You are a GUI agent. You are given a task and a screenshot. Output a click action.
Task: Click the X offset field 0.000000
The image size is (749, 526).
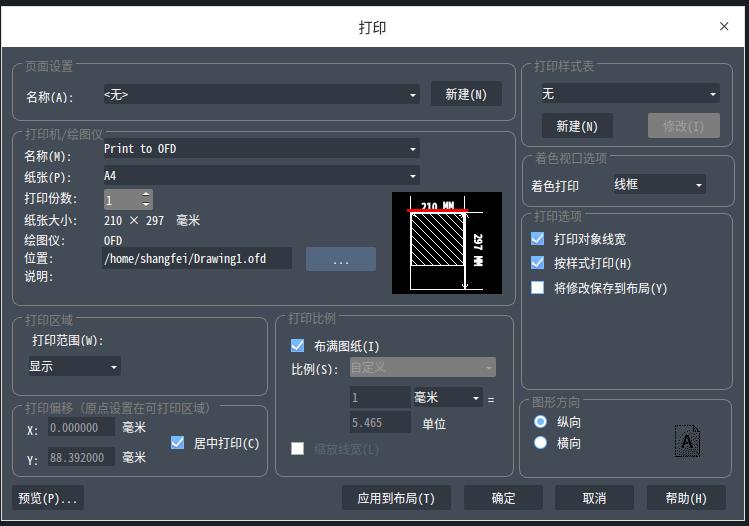(x=81, y=428)
